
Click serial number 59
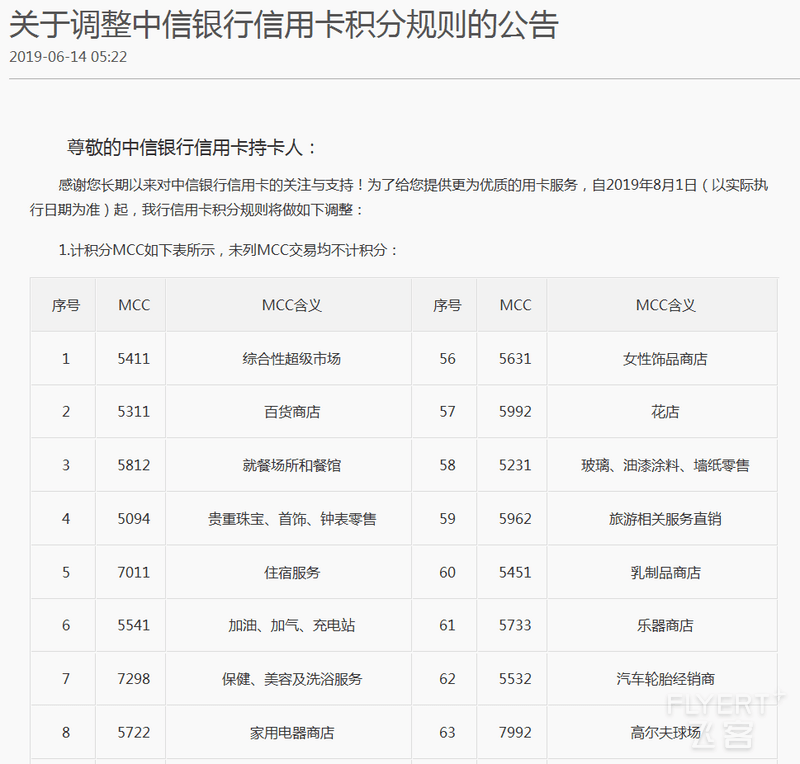447,519
